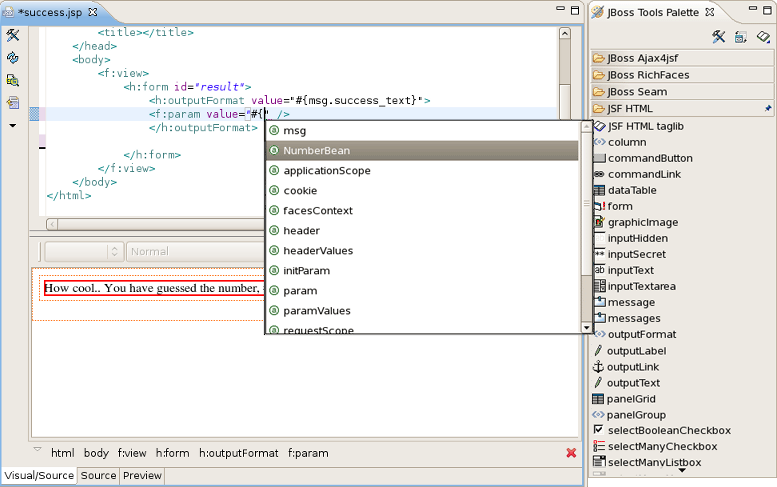Insert inputTextarea tag from palette
This screenshot has height=487, width=777.
coord(635,286)
